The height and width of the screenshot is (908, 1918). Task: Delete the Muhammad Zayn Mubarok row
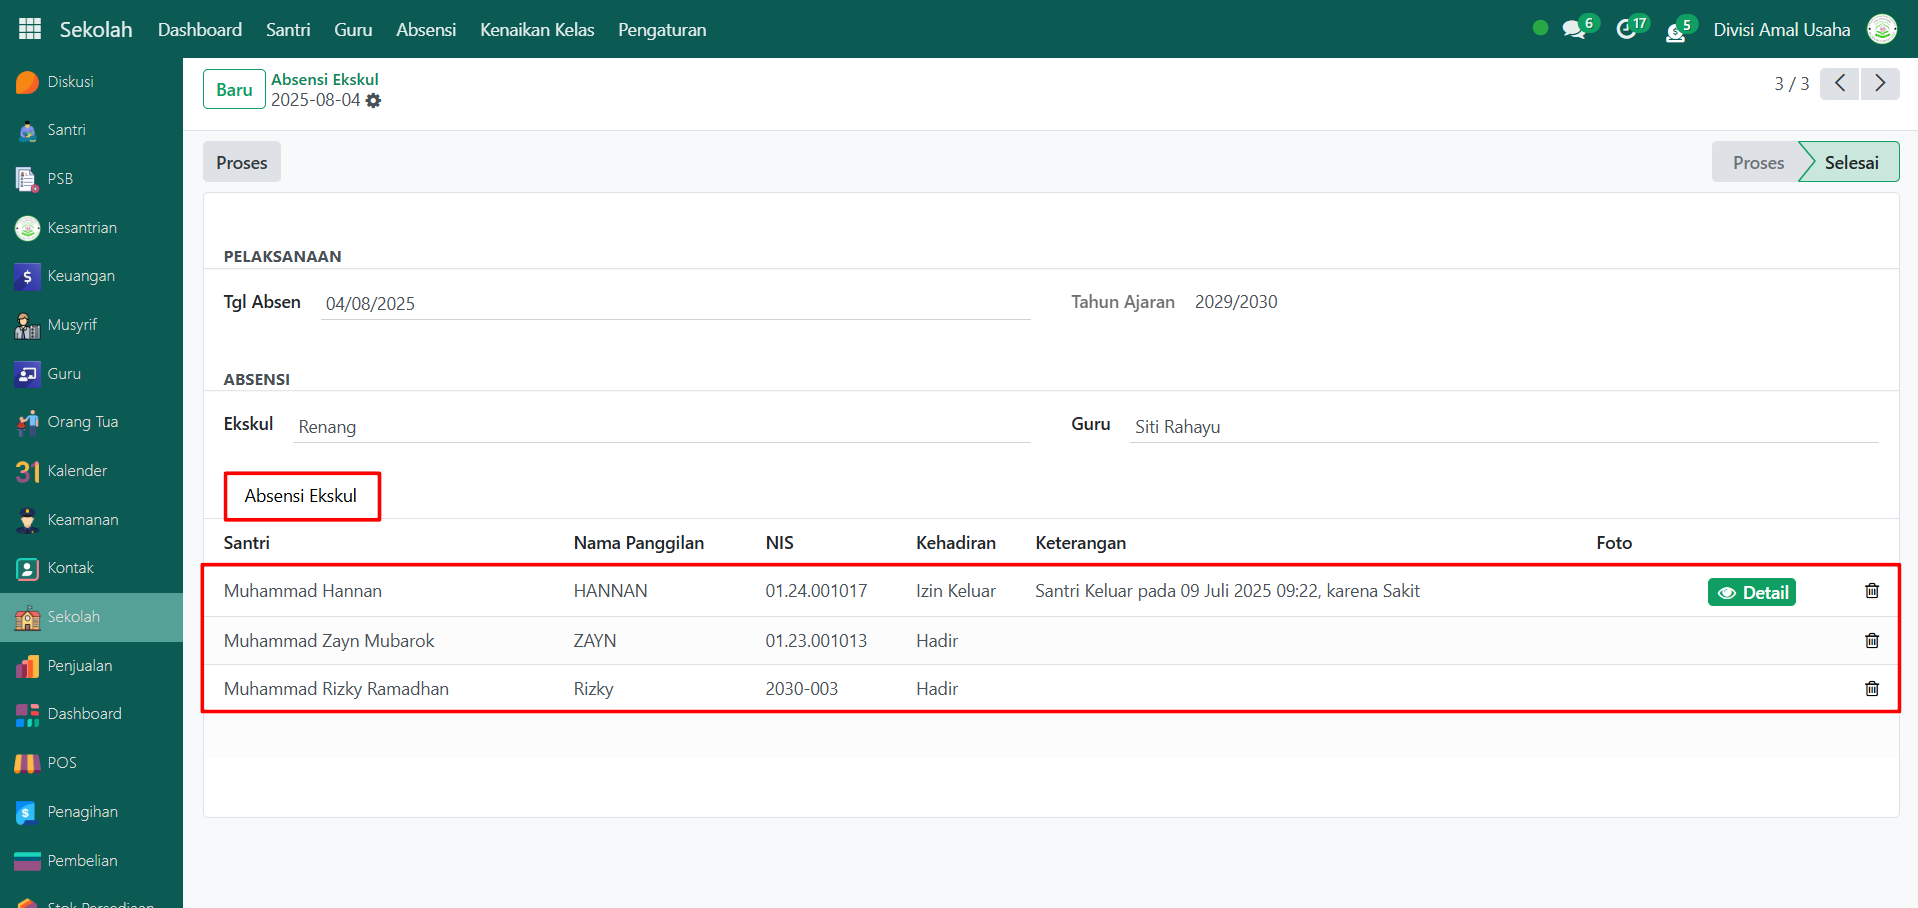coord(1871,641)
